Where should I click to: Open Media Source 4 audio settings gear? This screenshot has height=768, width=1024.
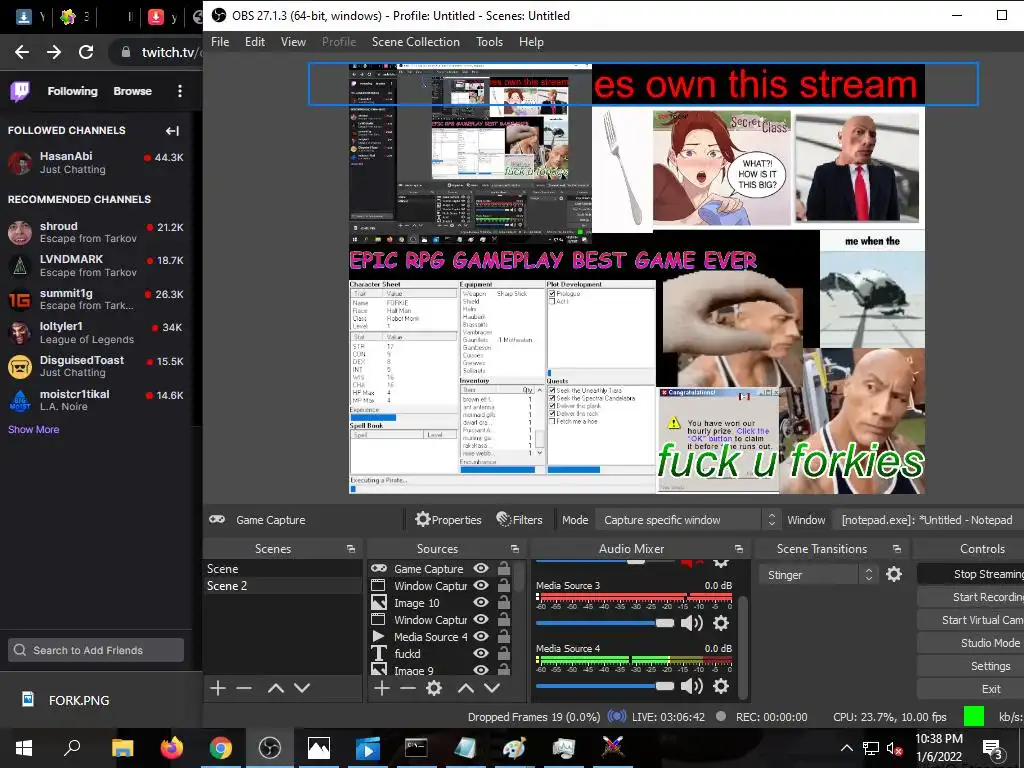(x=721, y=686)
